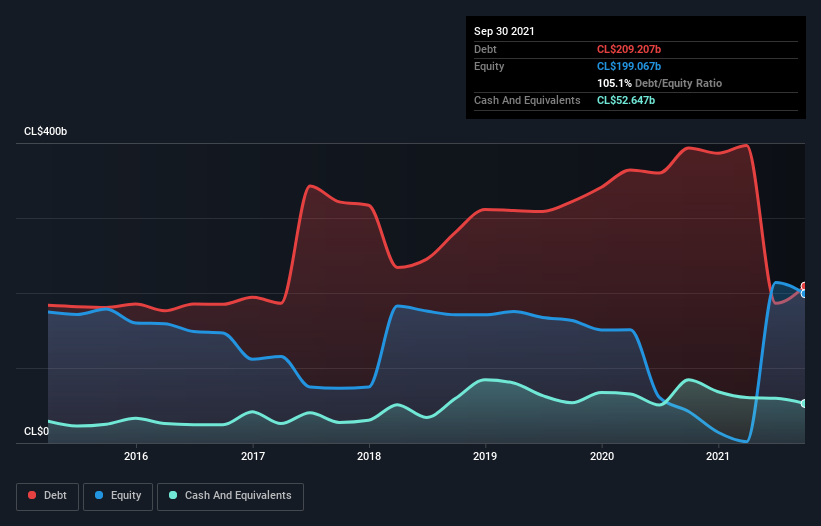Click the 2016 x-axis label

coord(136,456)
